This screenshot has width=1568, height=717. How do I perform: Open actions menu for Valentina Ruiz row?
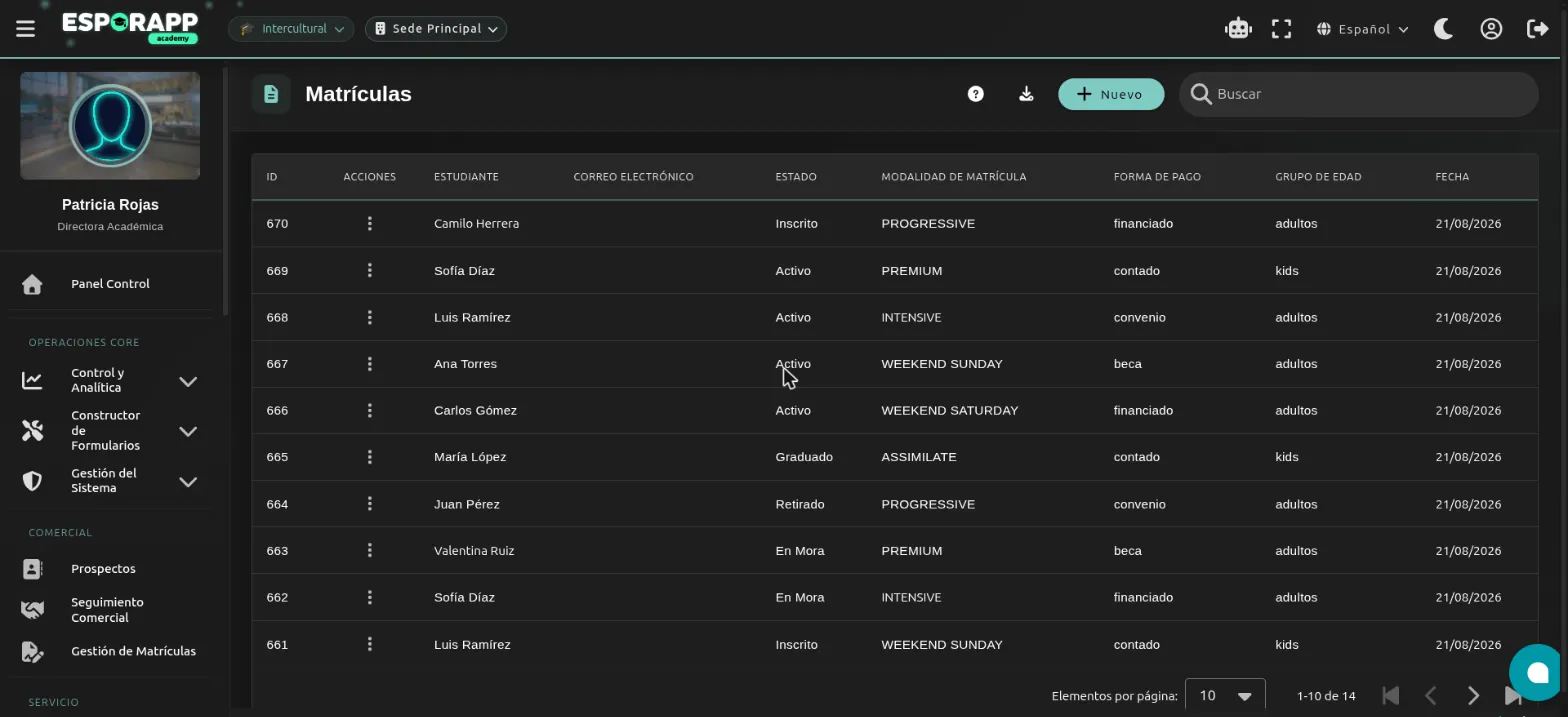pos(370,551)
